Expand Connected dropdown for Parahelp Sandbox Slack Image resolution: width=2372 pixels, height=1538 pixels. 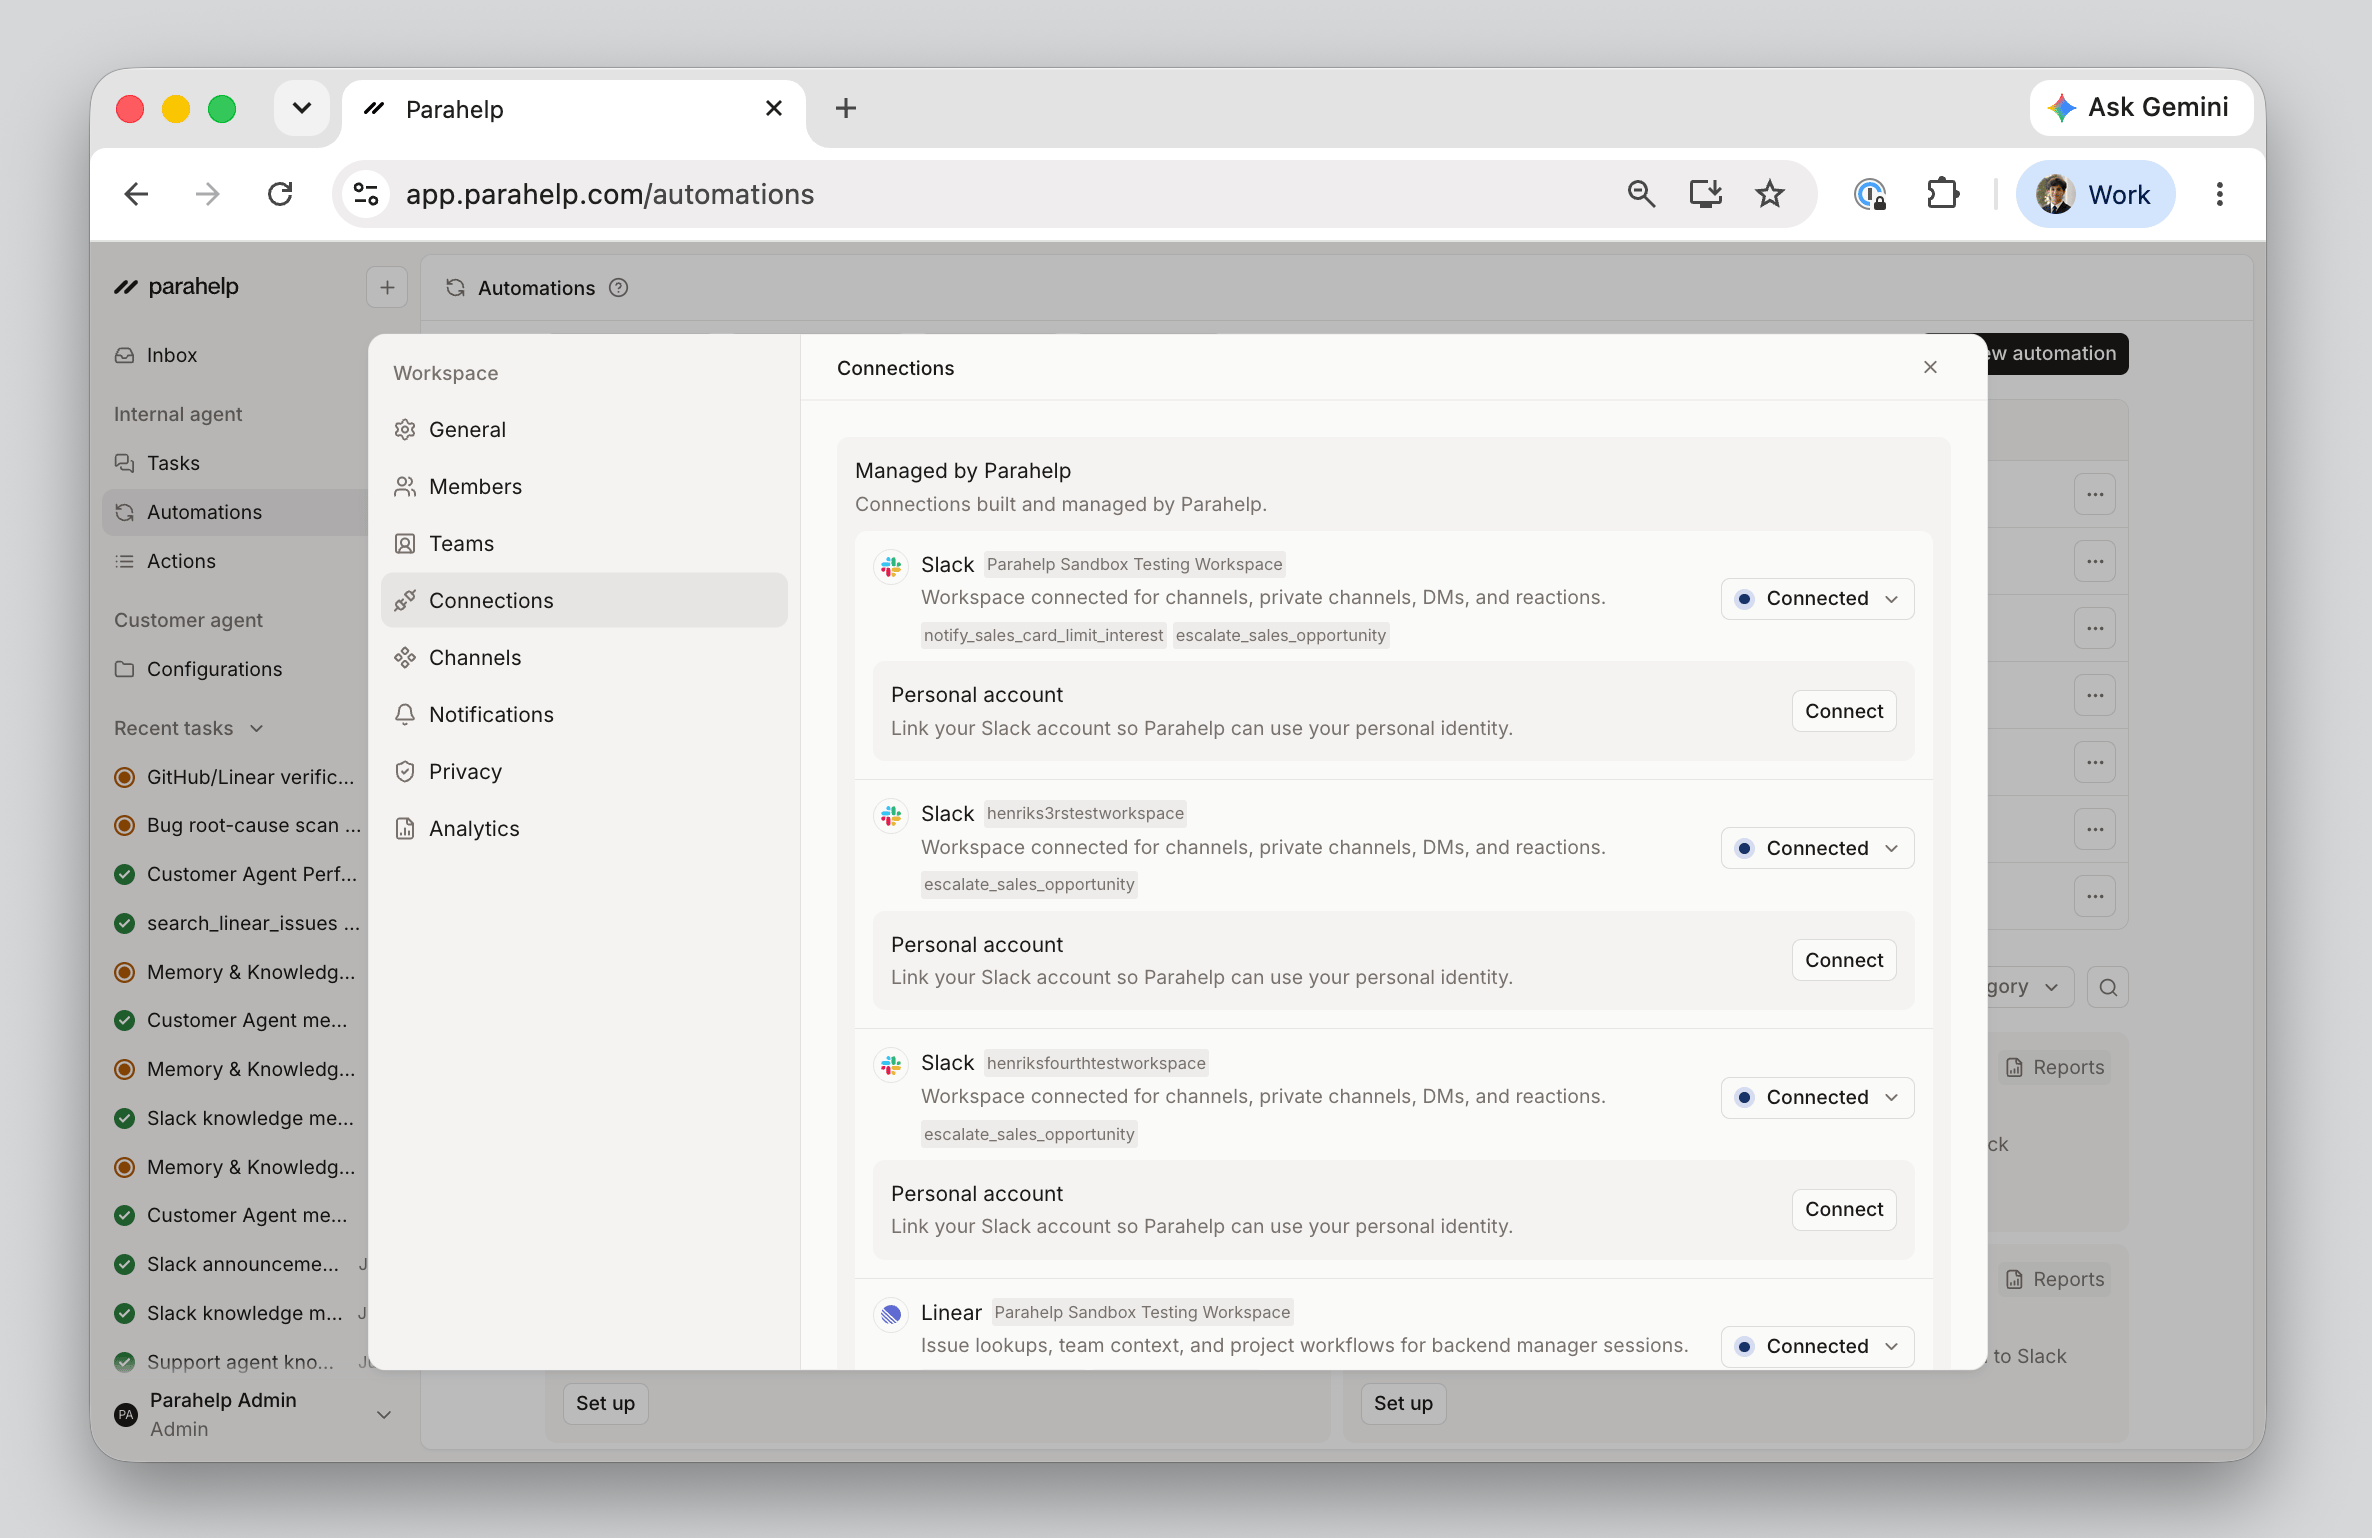tap(1817, 598)
